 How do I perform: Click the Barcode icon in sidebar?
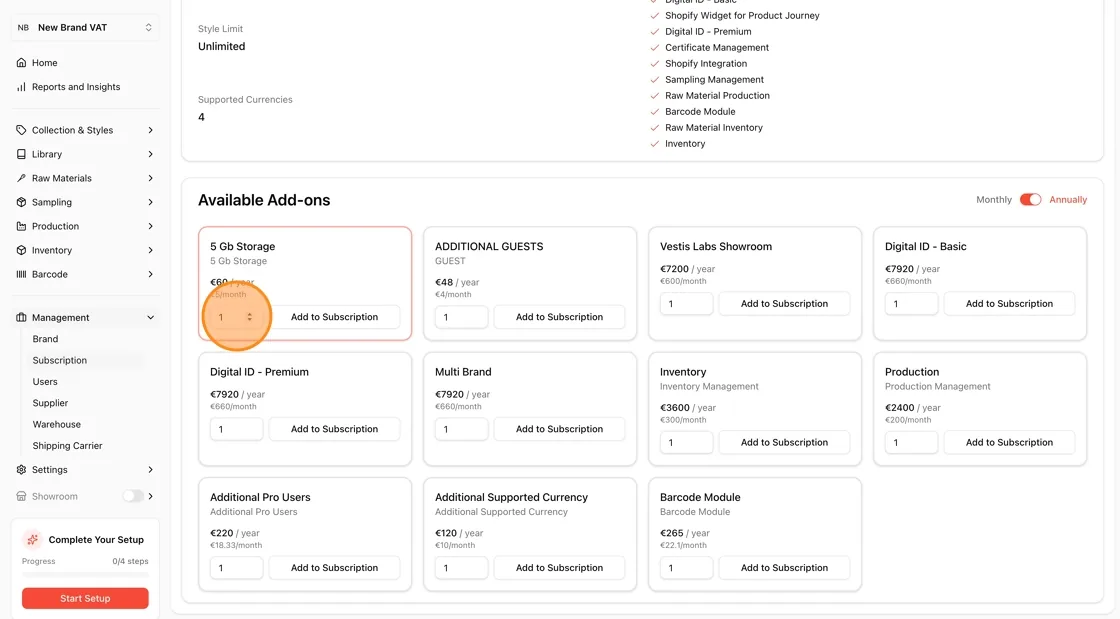(x=21, y=274)
